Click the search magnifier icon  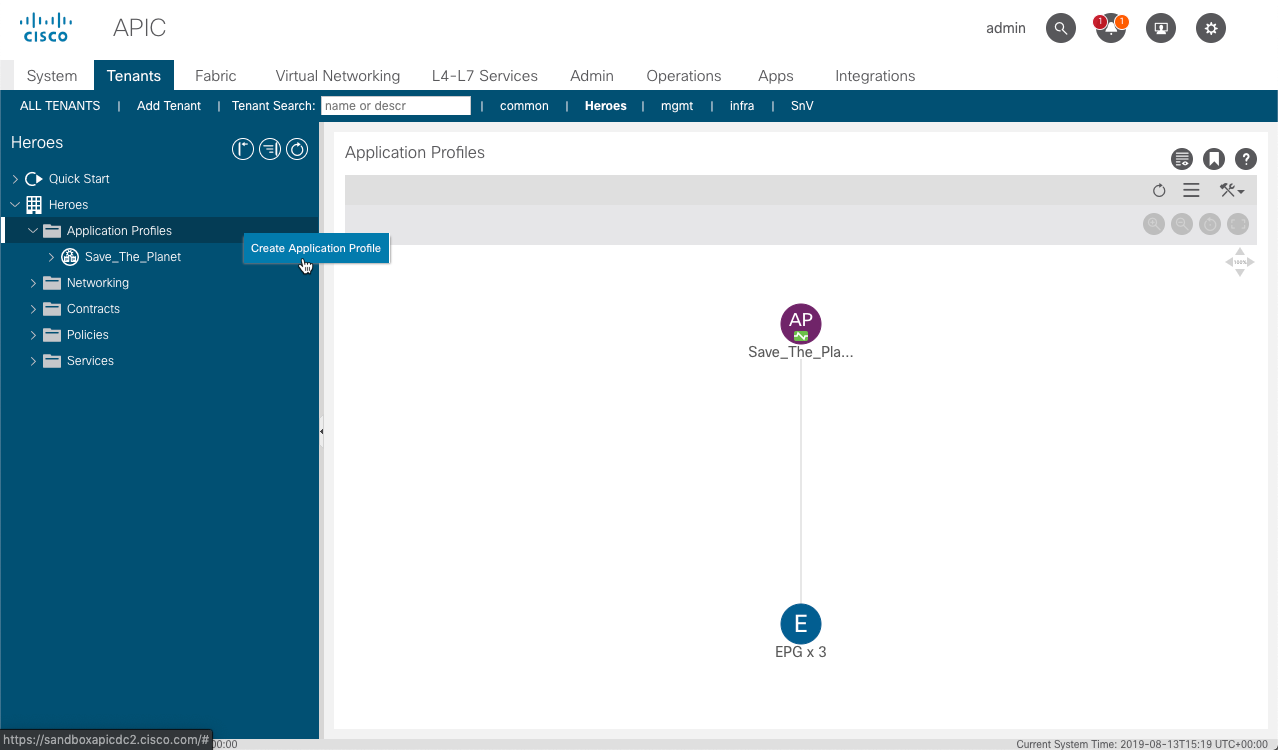pos(1060,28)
